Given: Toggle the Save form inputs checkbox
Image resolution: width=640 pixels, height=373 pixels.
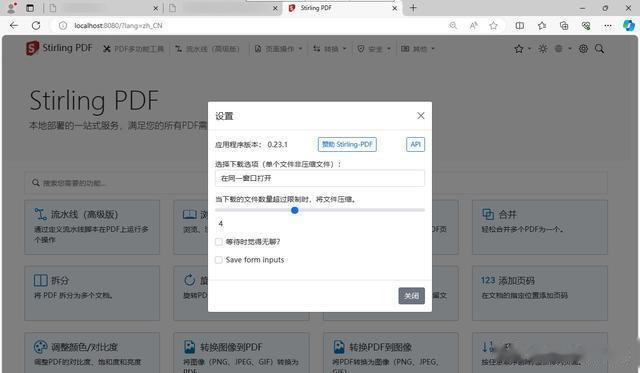Looking at the screenshot, I should click(219, 260).
